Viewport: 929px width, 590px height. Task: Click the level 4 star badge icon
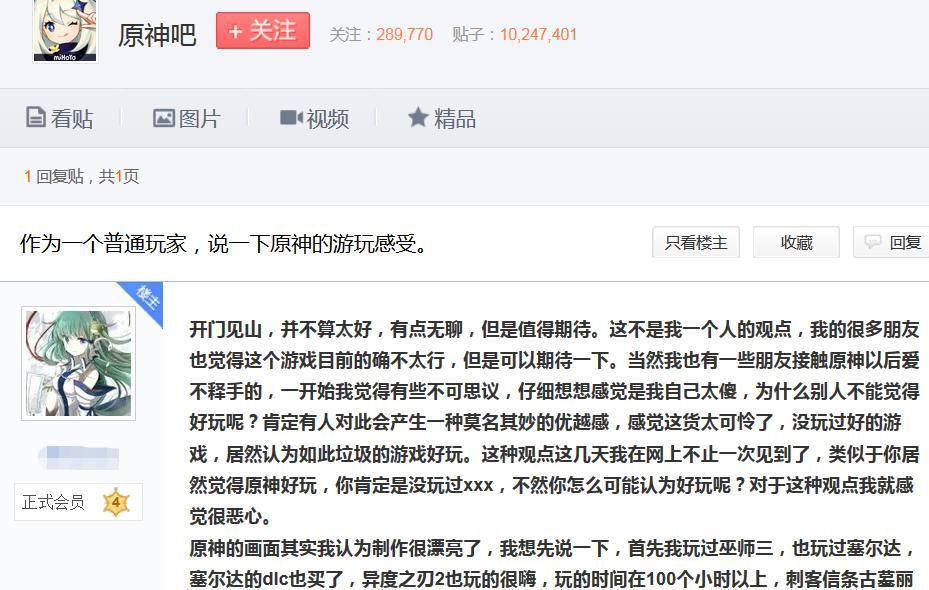coord(116,502)
